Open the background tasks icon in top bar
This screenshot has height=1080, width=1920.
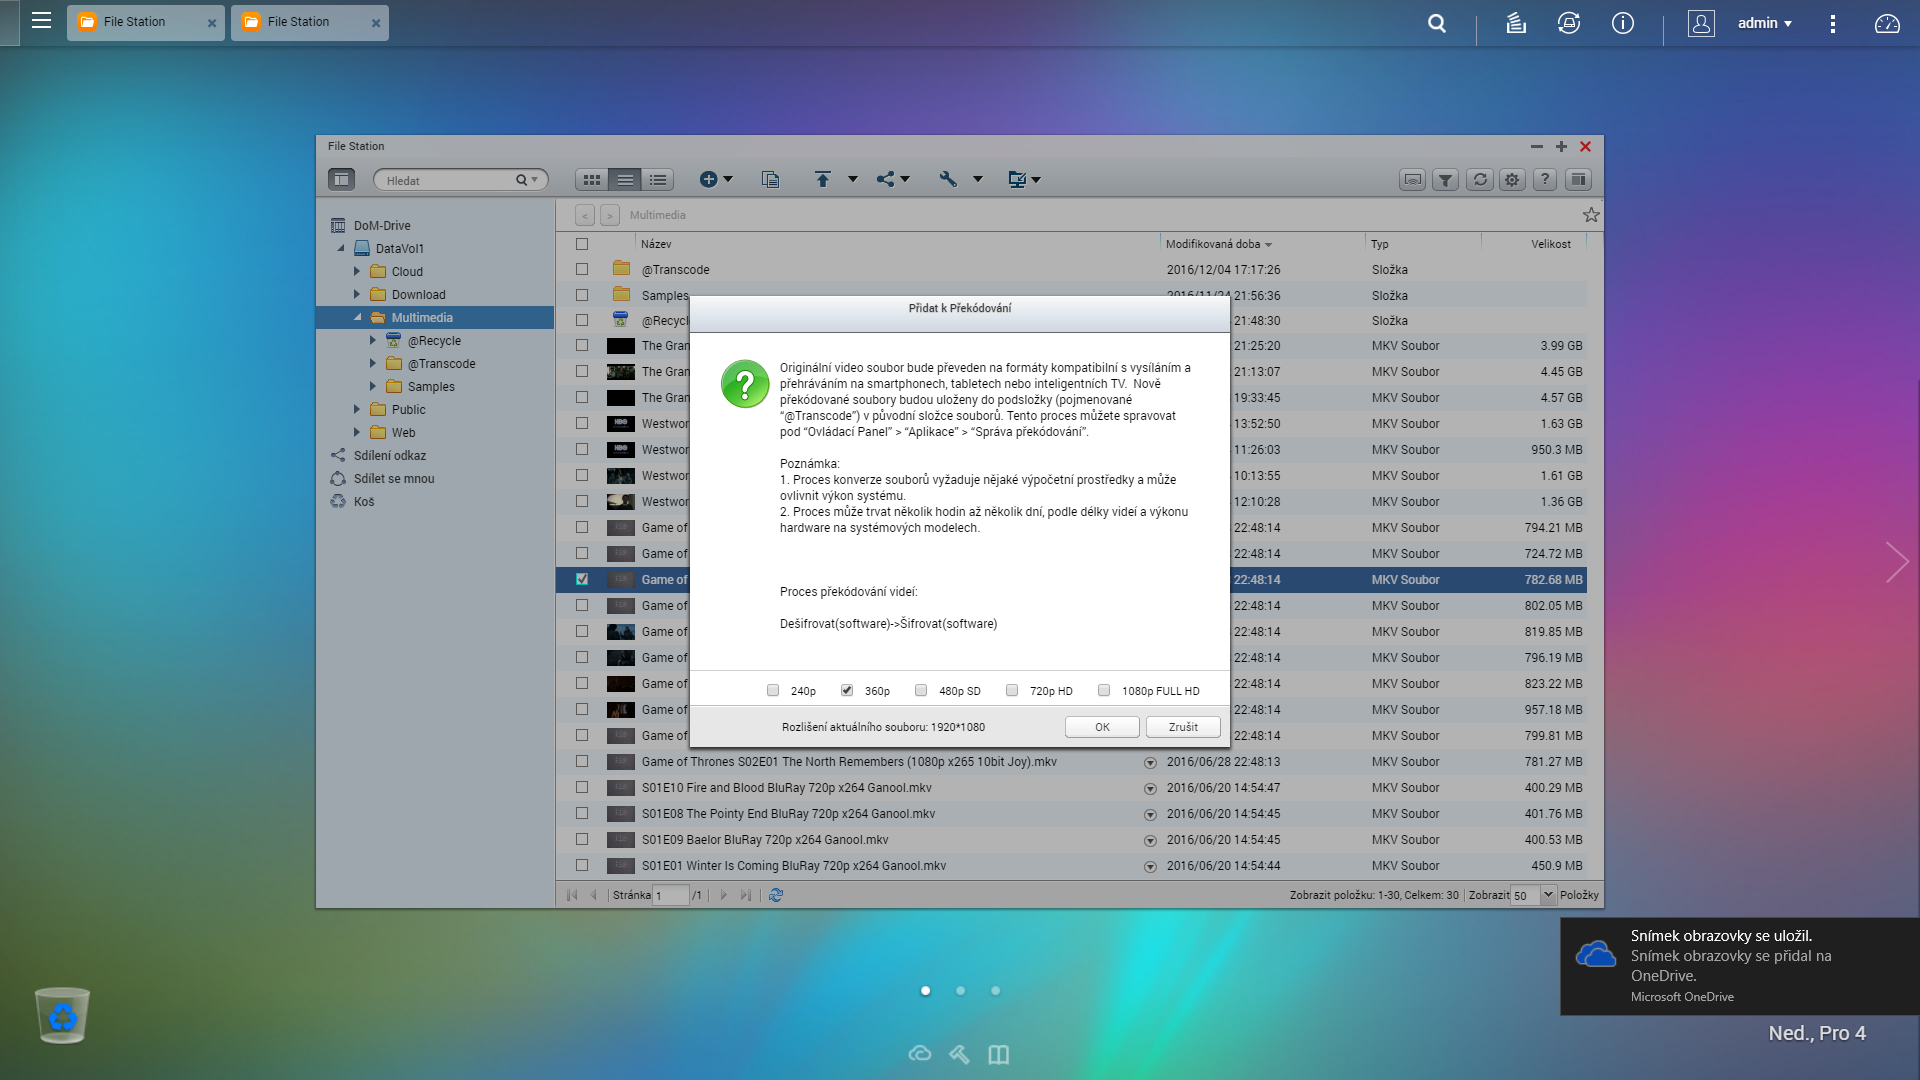point(1516,23)
